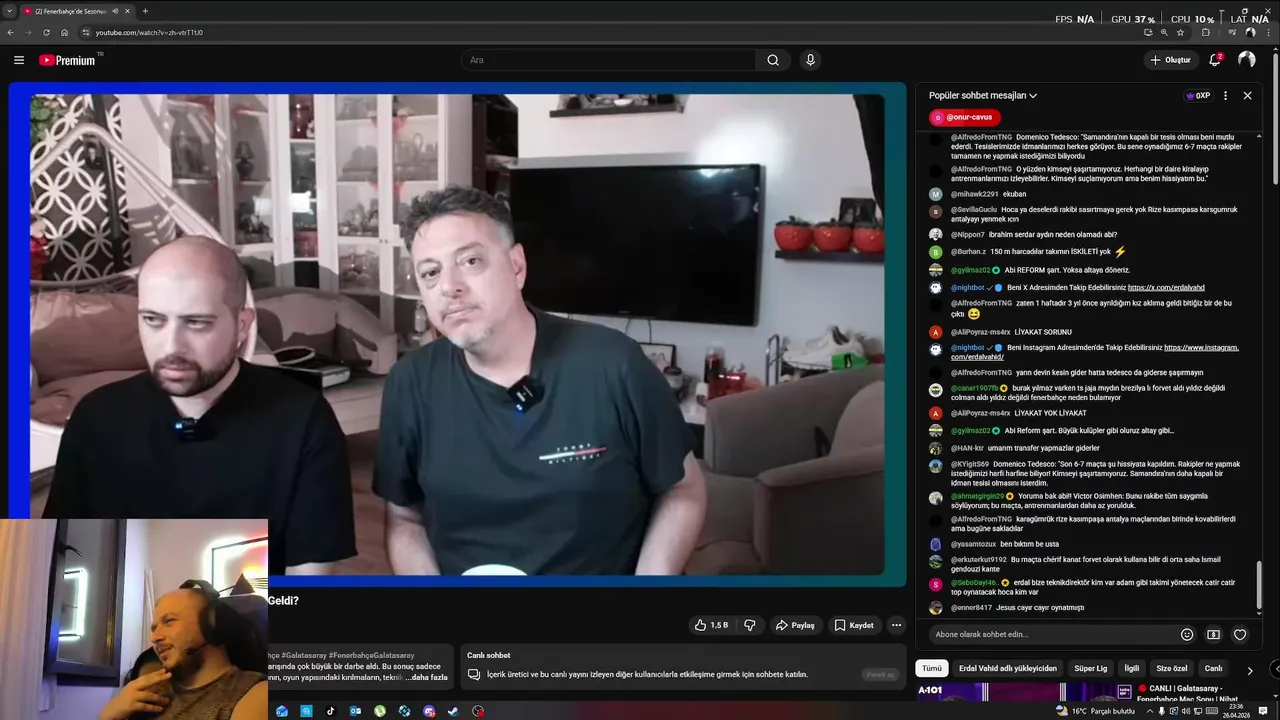Reload the browser page
Viewport: 1280px width, 720px height.
pos(46,32)
